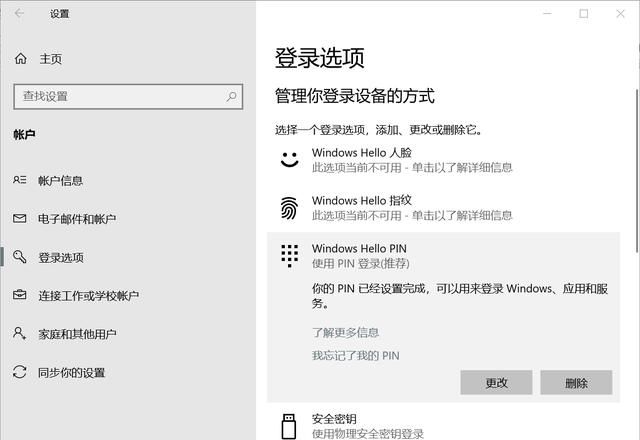640x440 pixels.
Task: Click the briefcase icon for 连接工作或学校帐户
Action: (20, 295)
